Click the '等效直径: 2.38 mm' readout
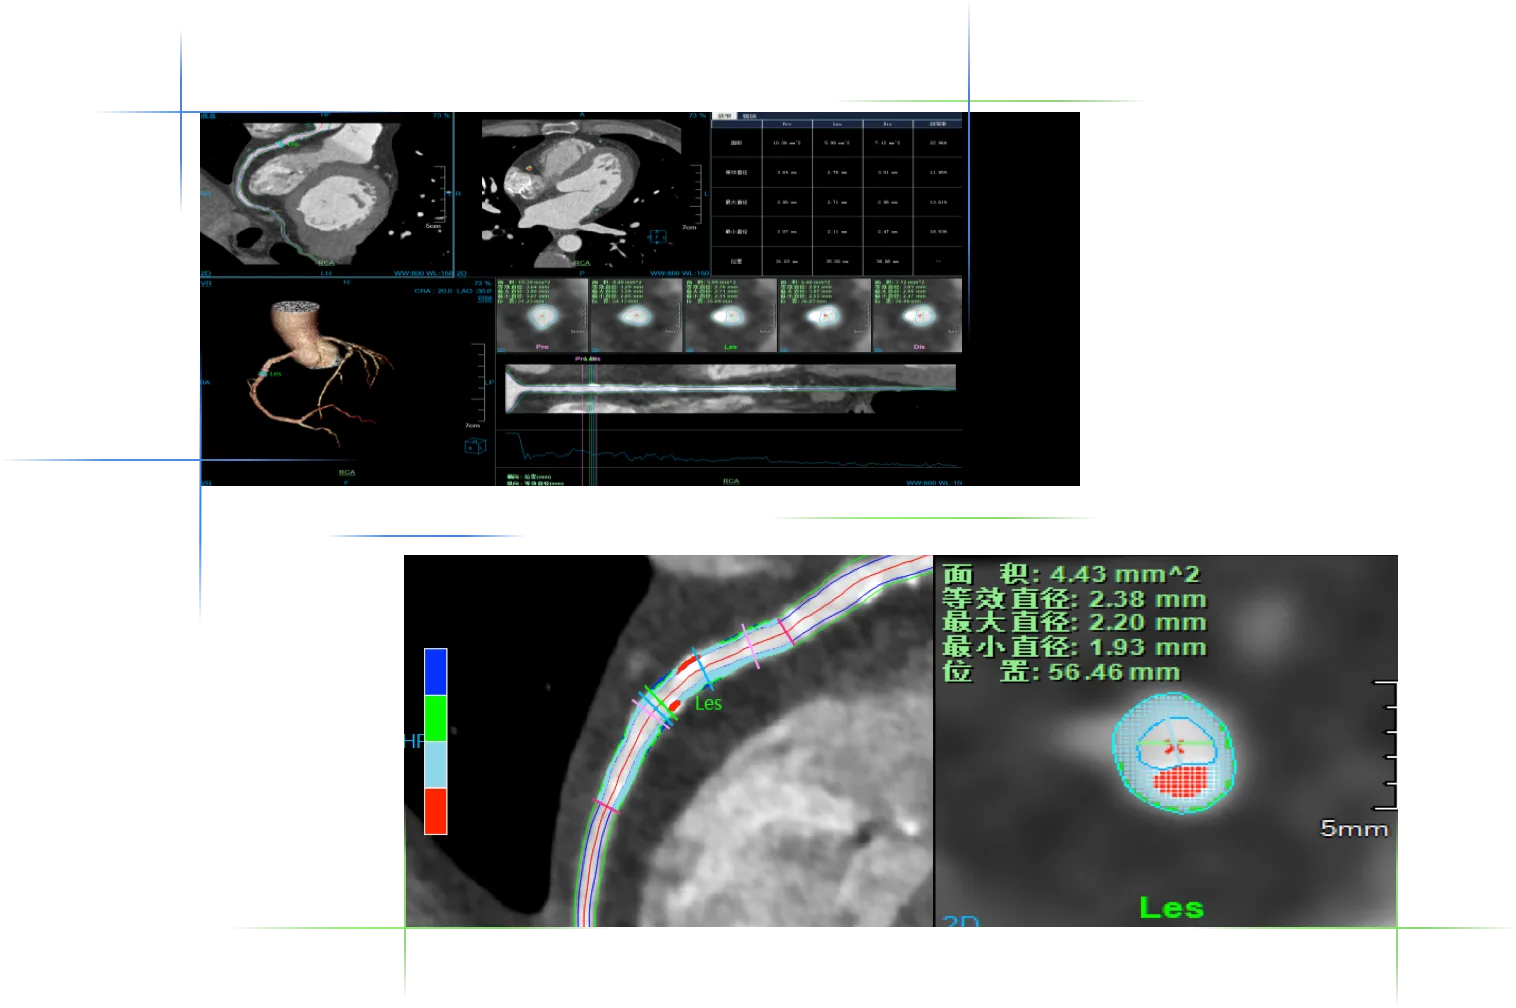The width and height of the screenshot is (1516, 1008). (x=1074, y=599)
